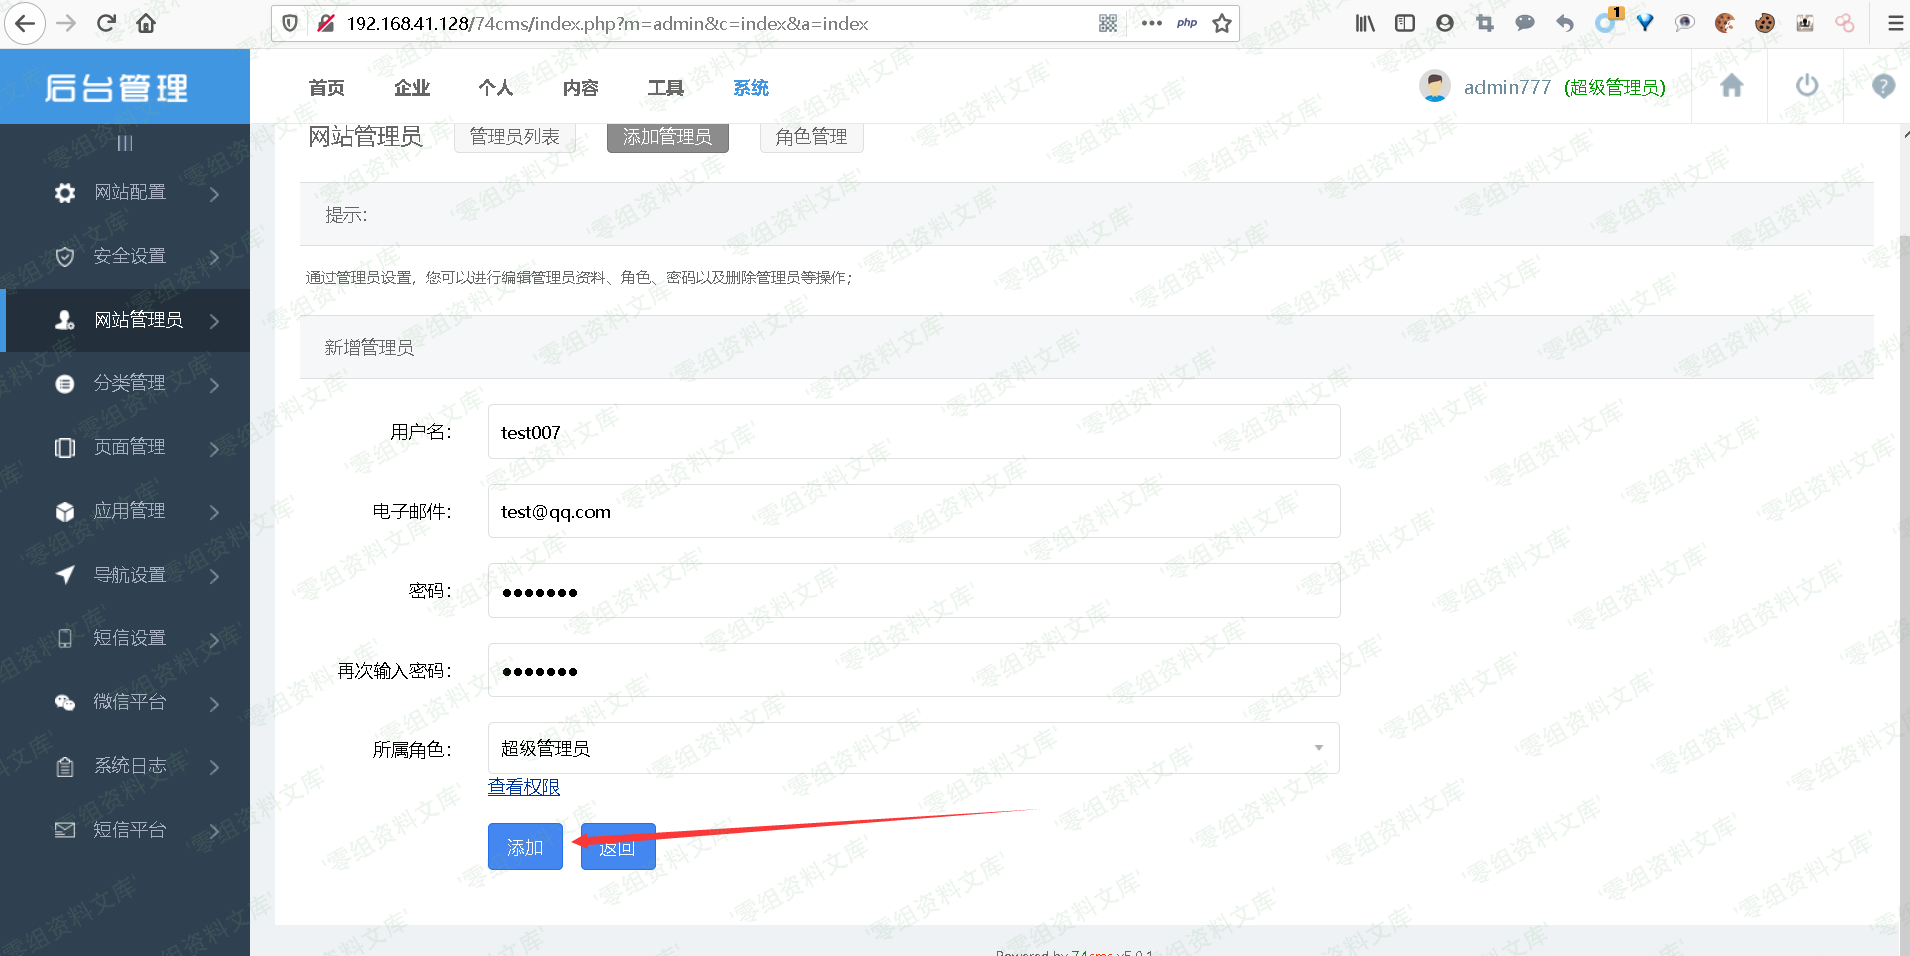1910x956 pixels.
Task: Click the 电子邮件 email field
Action: pos(913,512)
